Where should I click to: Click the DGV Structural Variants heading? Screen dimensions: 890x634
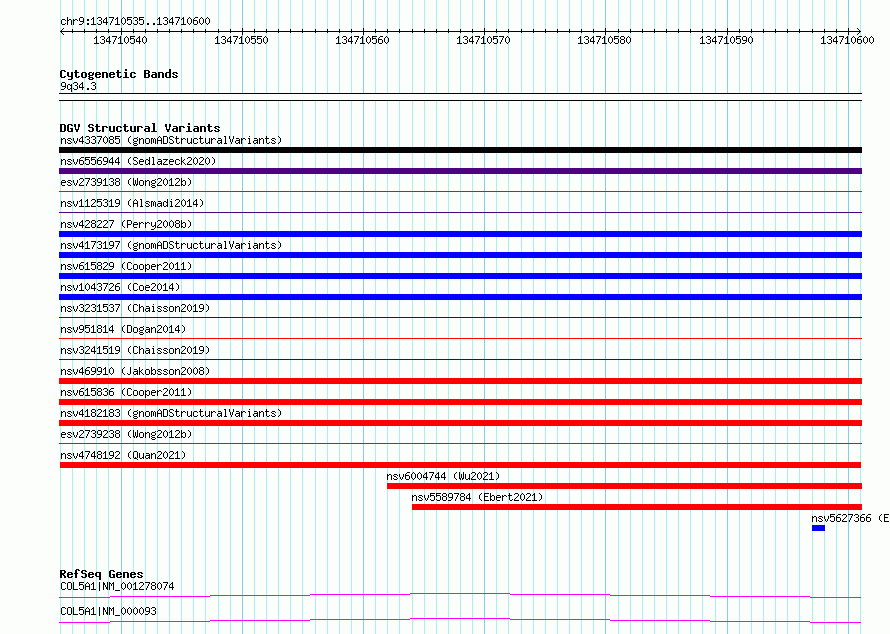140,128
